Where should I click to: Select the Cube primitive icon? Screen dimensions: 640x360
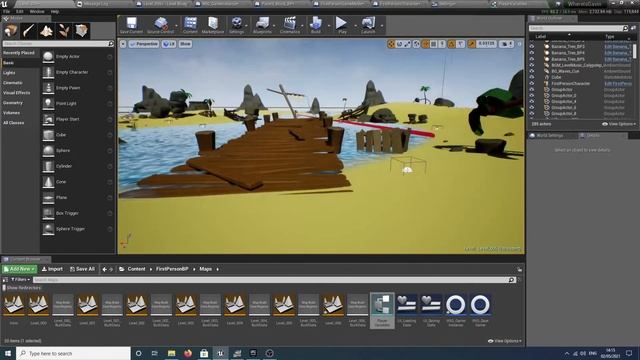(x=48, y=135)
